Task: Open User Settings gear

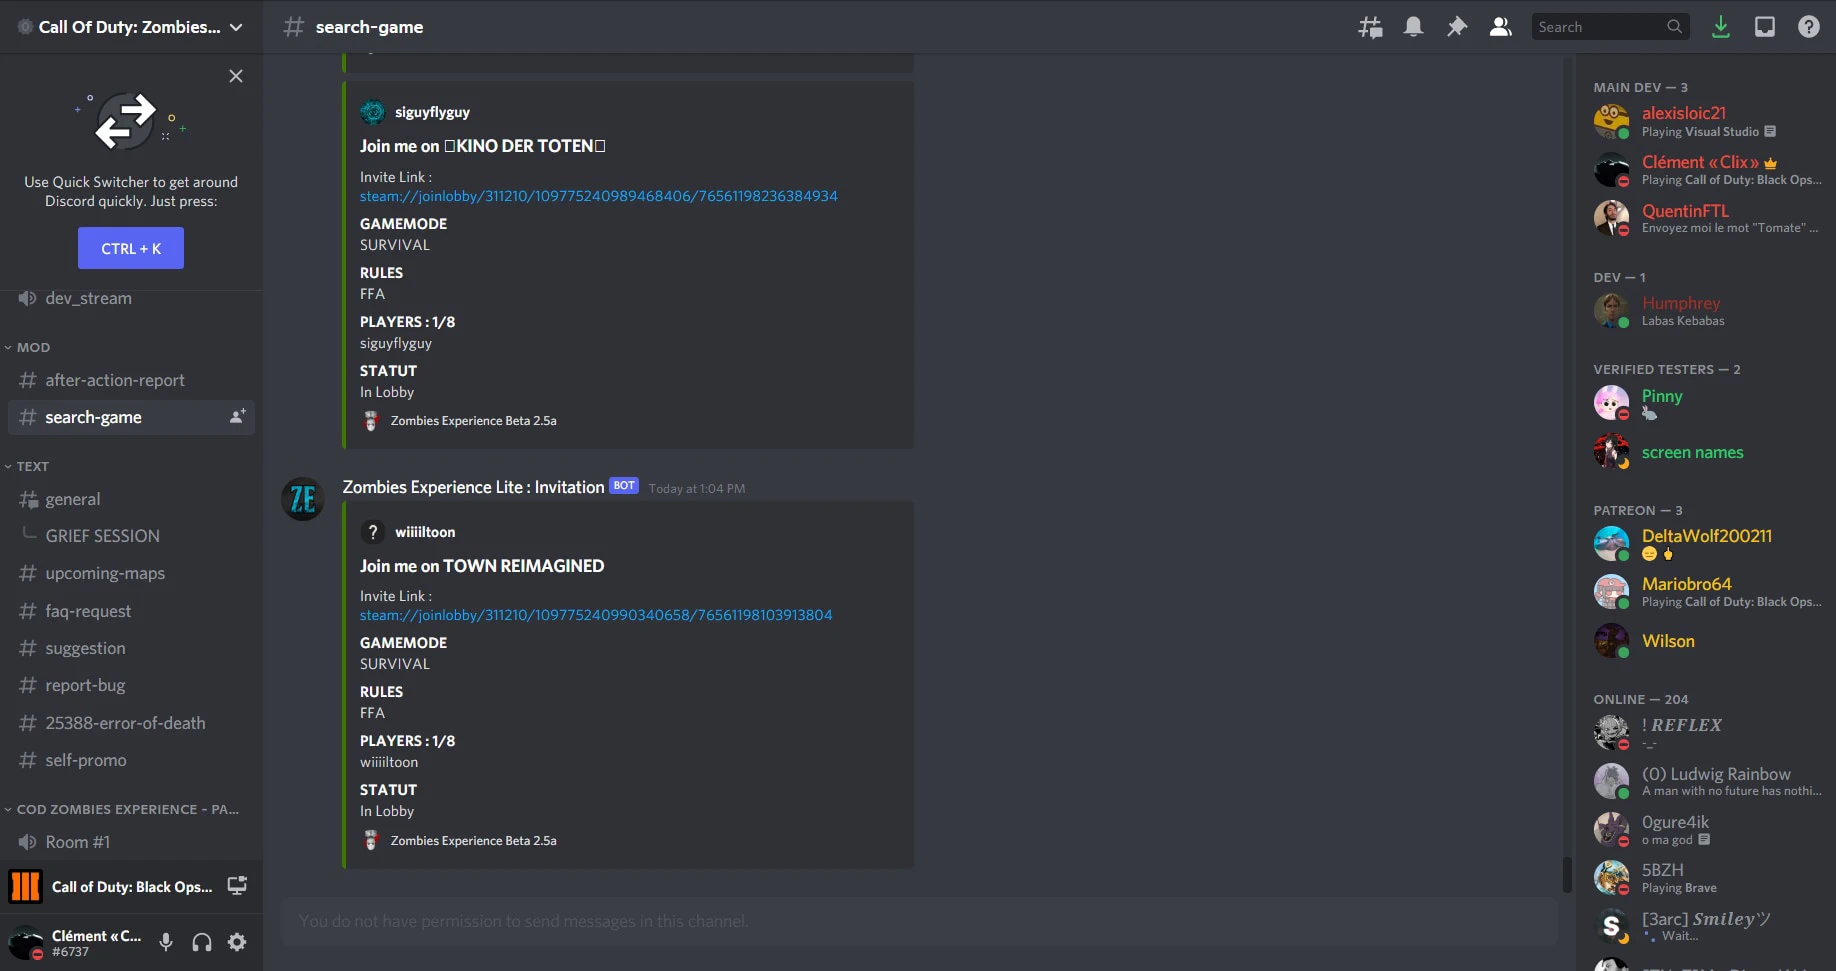Action: (237, 942)
